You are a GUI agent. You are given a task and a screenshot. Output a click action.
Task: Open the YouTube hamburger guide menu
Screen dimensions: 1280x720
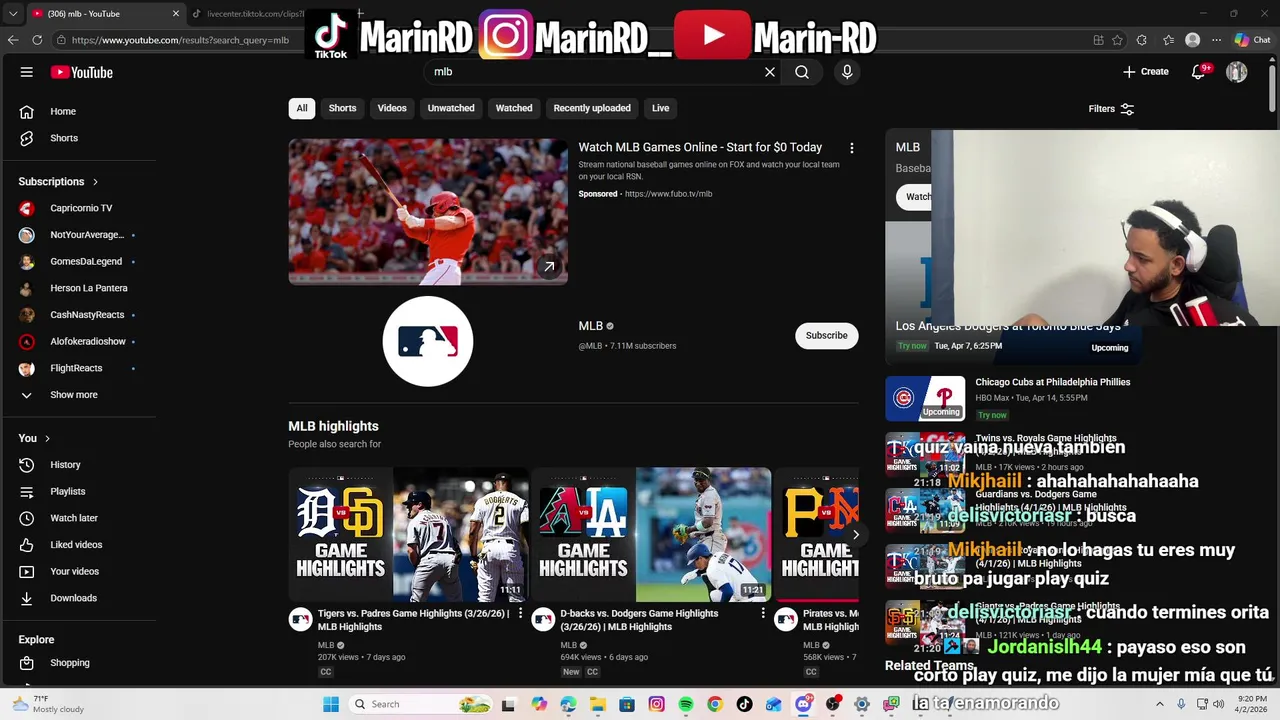click(x=27, y=72)
